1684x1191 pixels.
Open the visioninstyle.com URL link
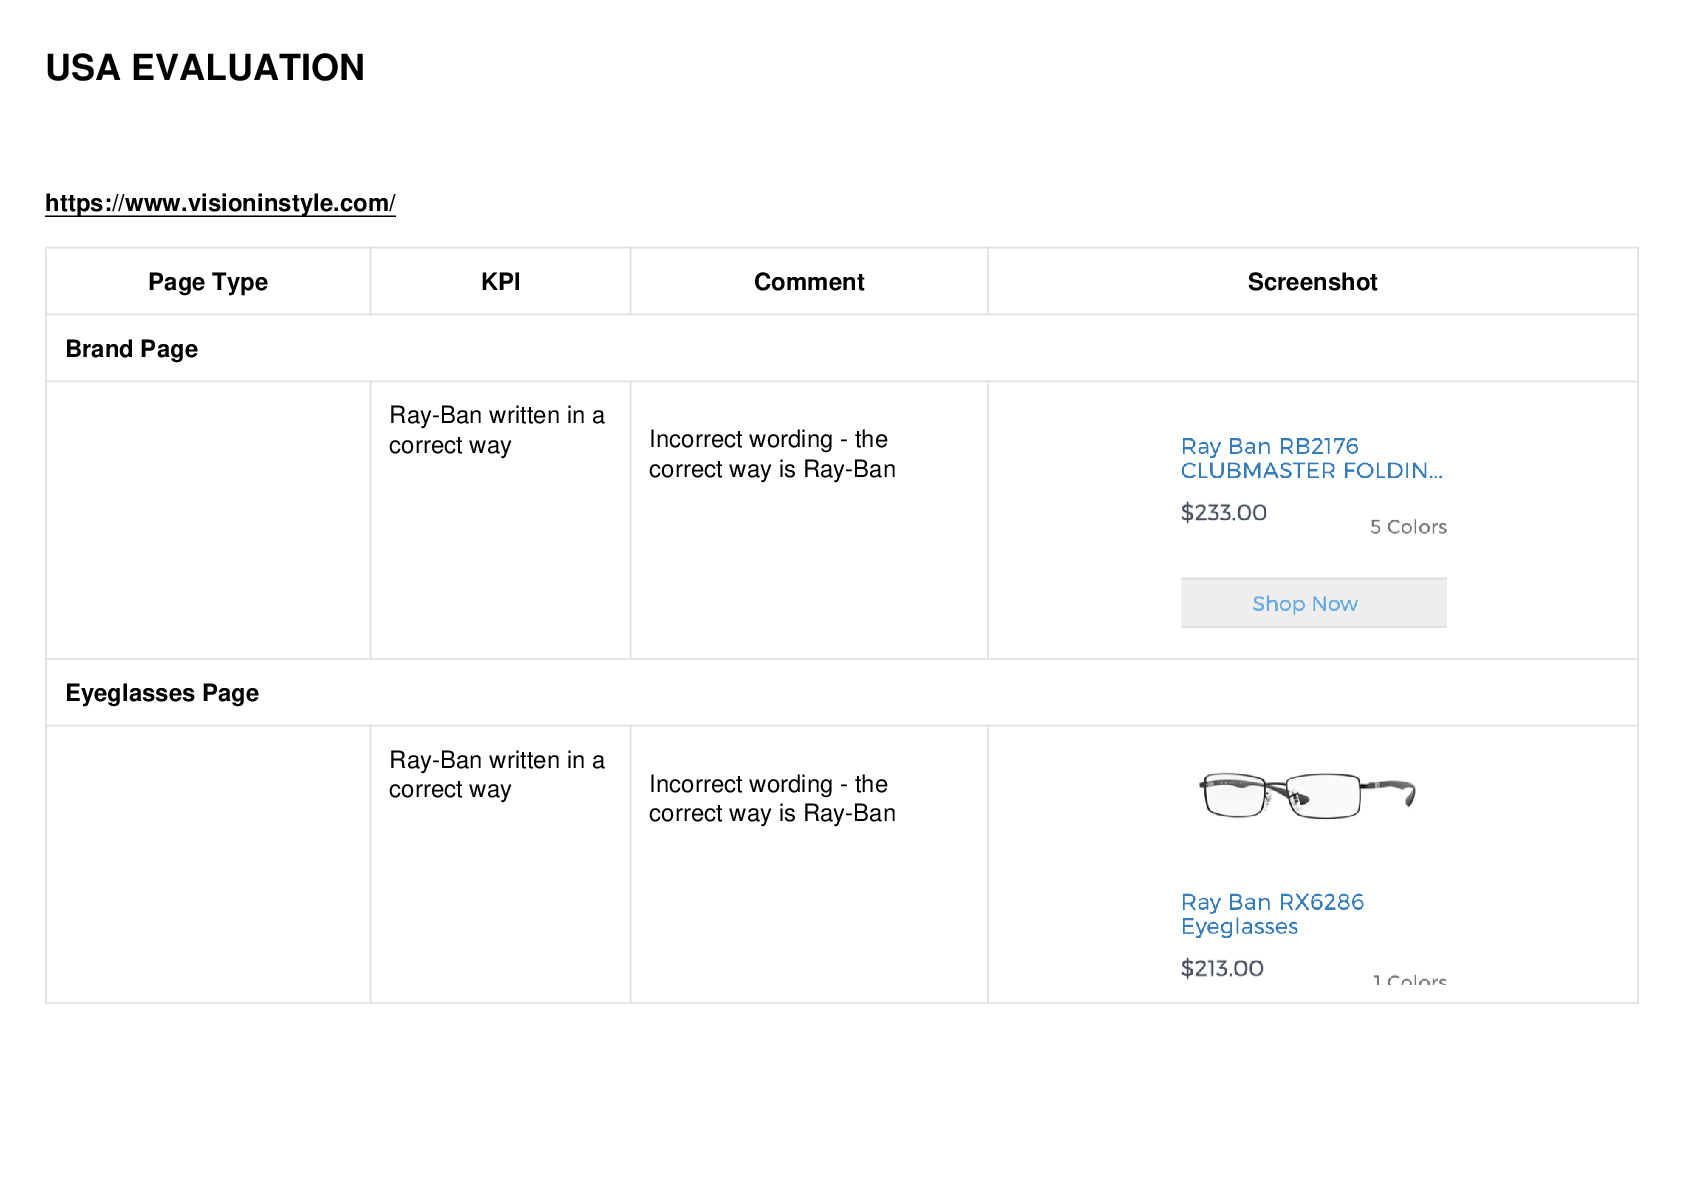220,203
